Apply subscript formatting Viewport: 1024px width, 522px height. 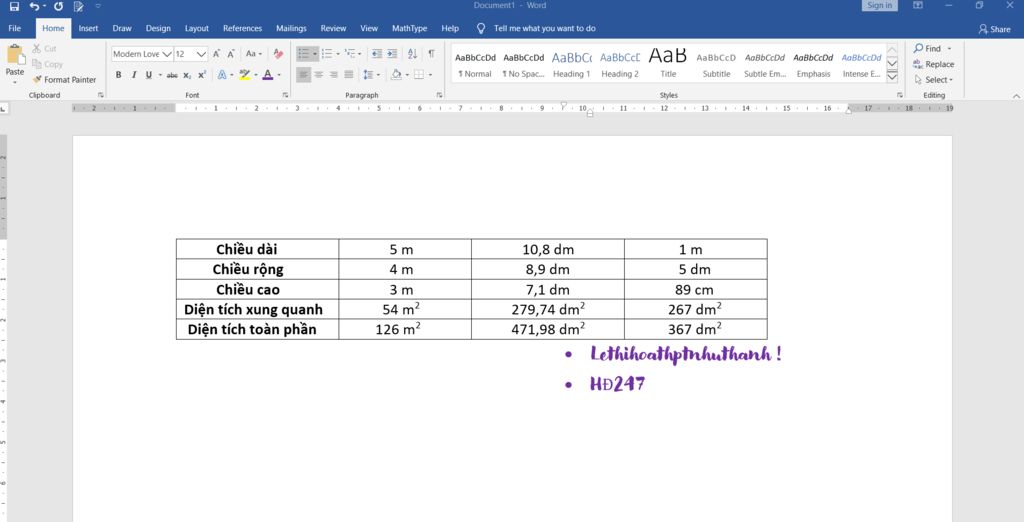click(x=187, y=75)
